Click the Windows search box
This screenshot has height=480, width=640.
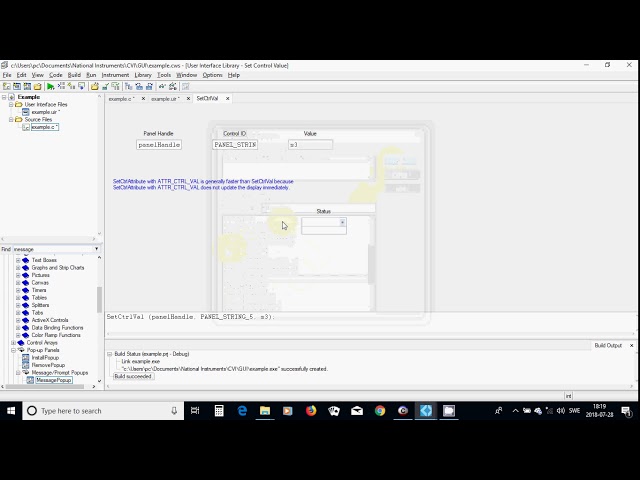click(x=103, y=411)
